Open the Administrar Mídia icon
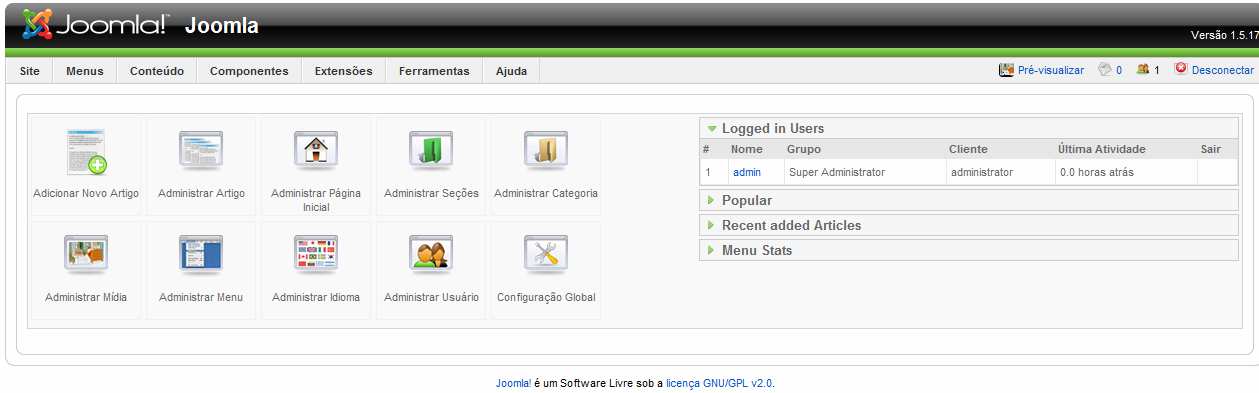 (x=86, y=254)
